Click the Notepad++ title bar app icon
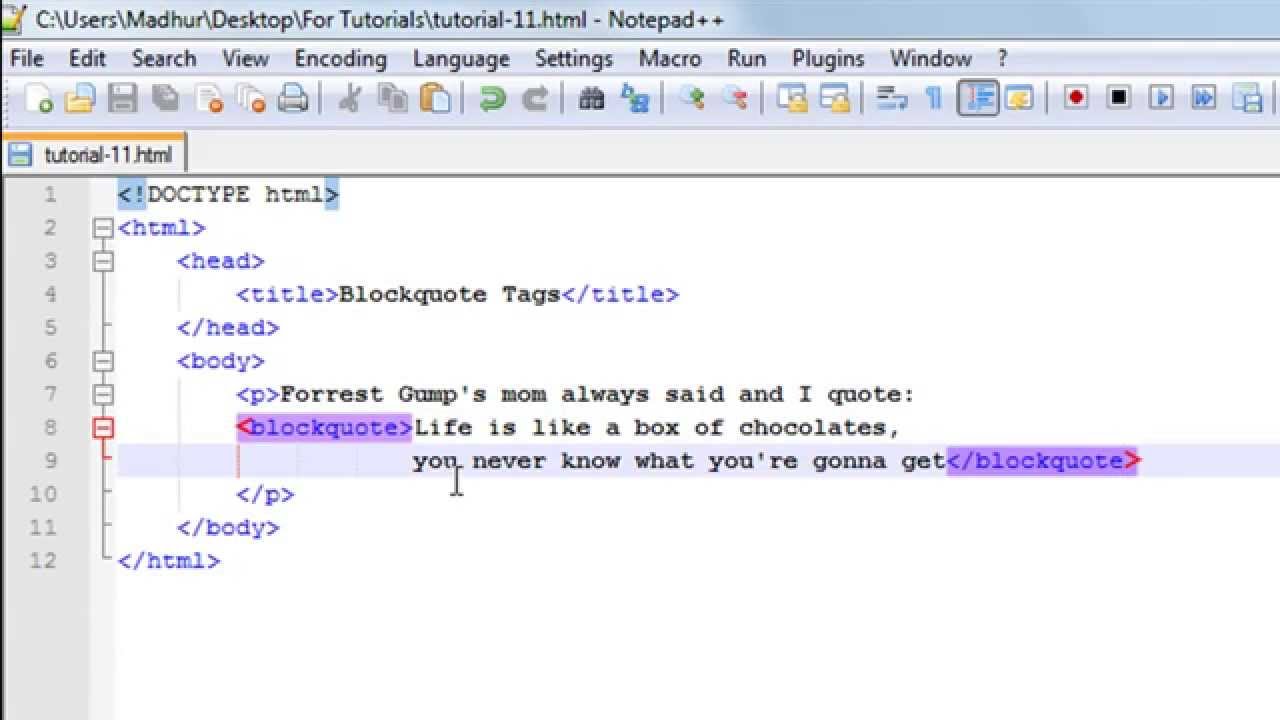 tap(14, 18)
